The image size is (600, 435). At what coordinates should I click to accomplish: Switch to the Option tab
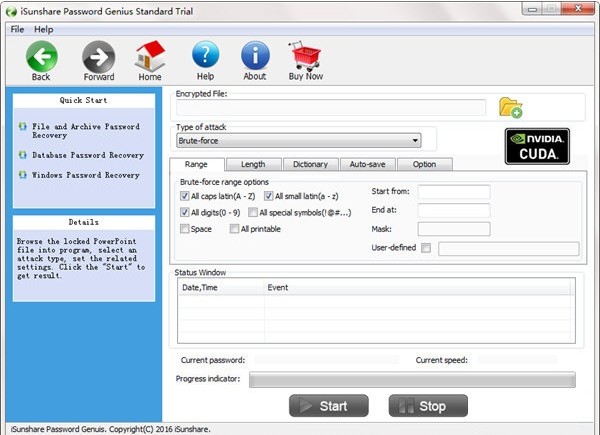tap(425, 165)
